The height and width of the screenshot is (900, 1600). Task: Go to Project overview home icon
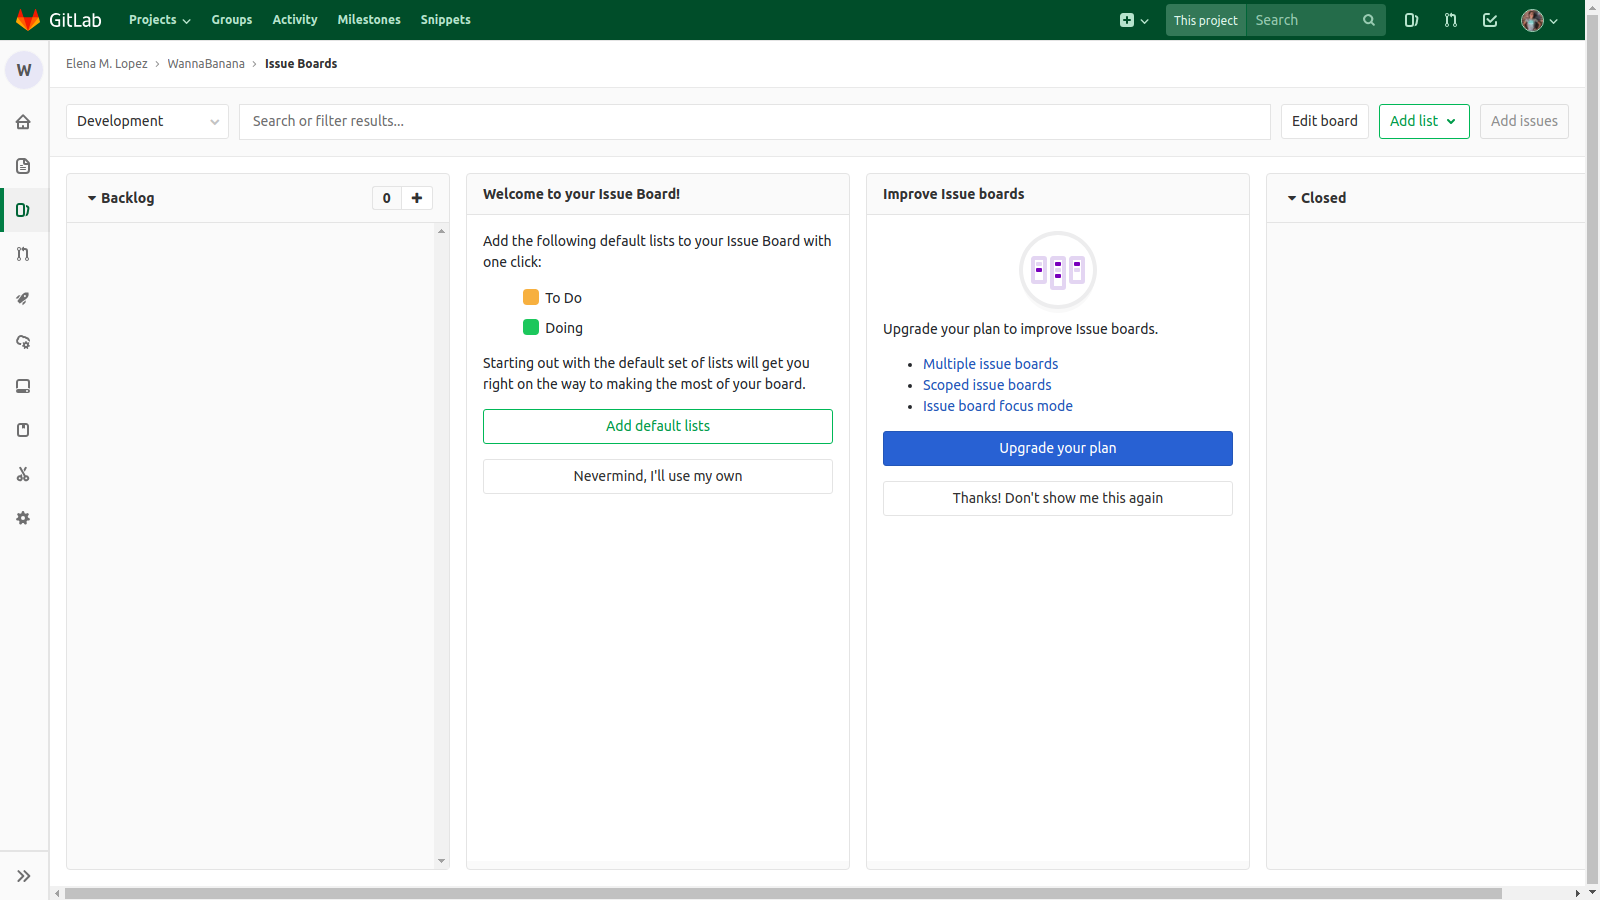[23, 122]
